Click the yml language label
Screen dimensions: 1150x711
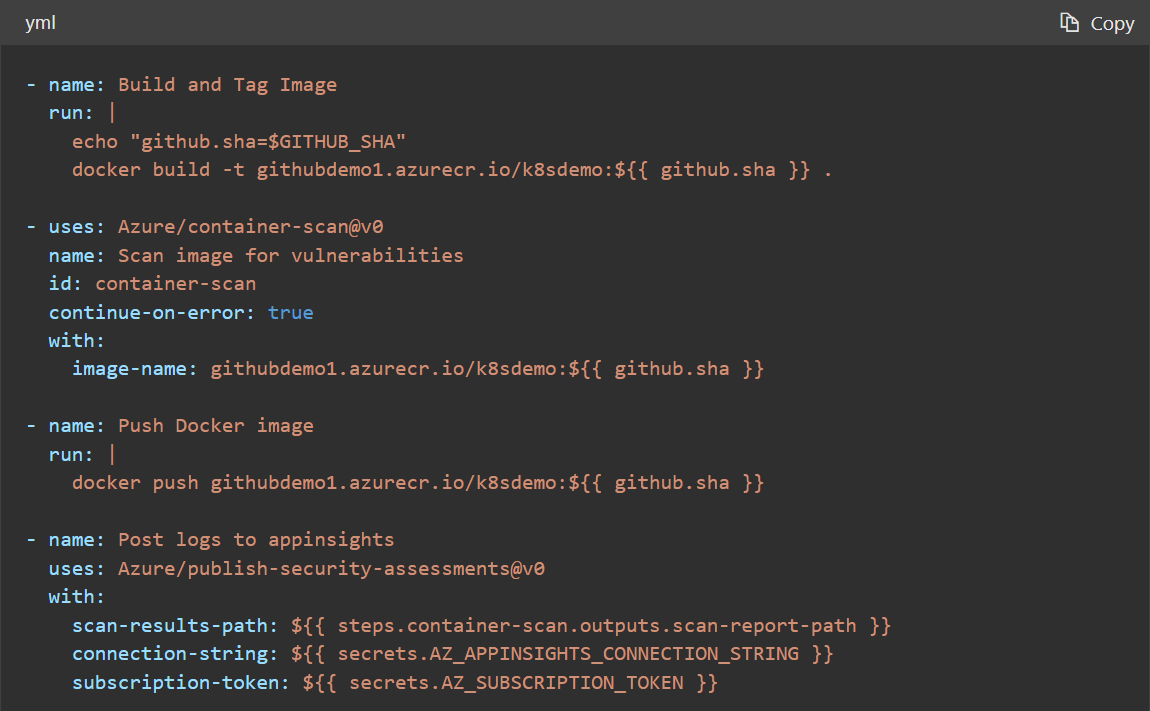point(40,22)
